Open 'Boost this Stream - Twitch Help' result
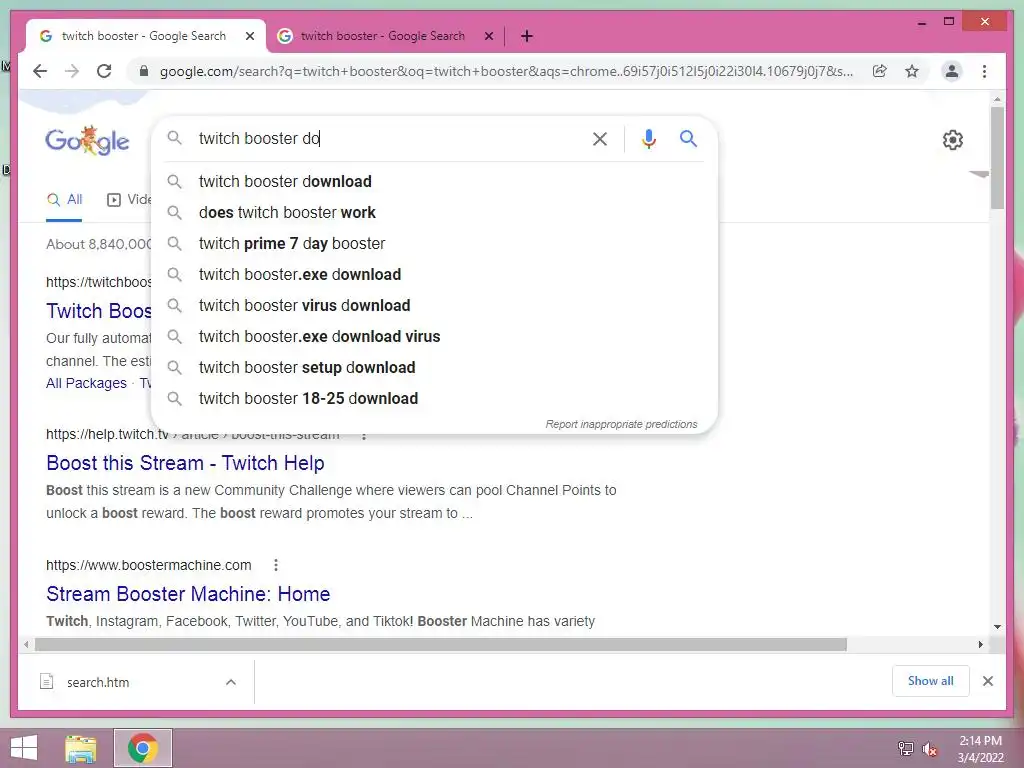The image size is (1024, 768). pos(185,463)
